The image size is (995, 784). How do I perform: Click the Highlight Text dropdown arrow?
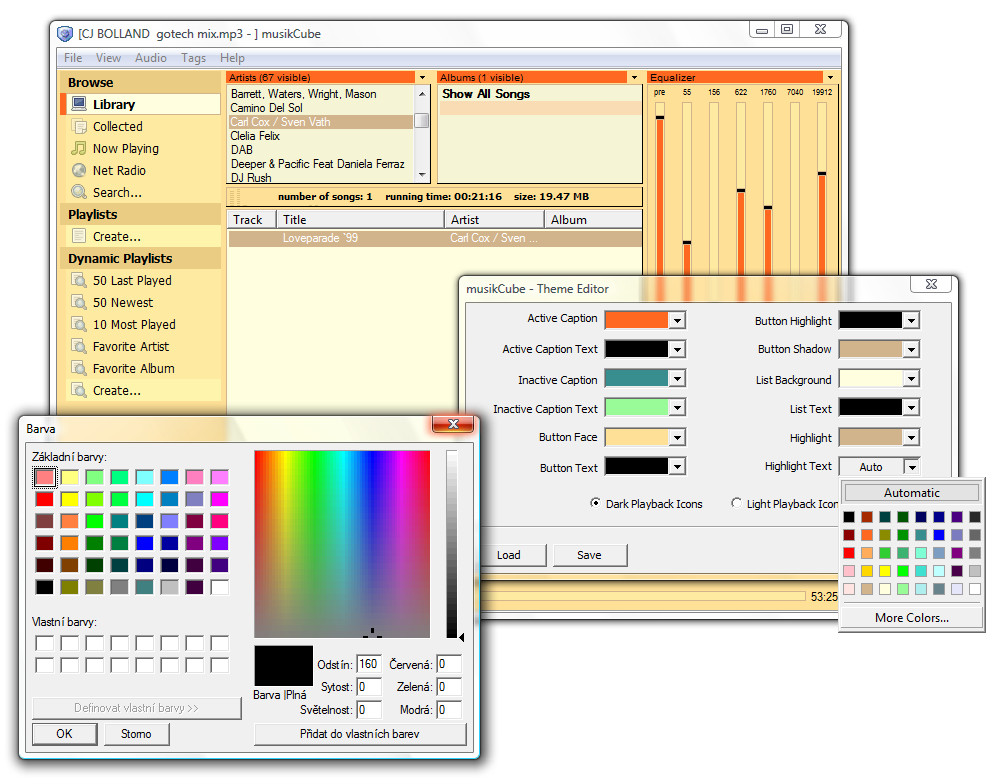(x=911, y=467)
